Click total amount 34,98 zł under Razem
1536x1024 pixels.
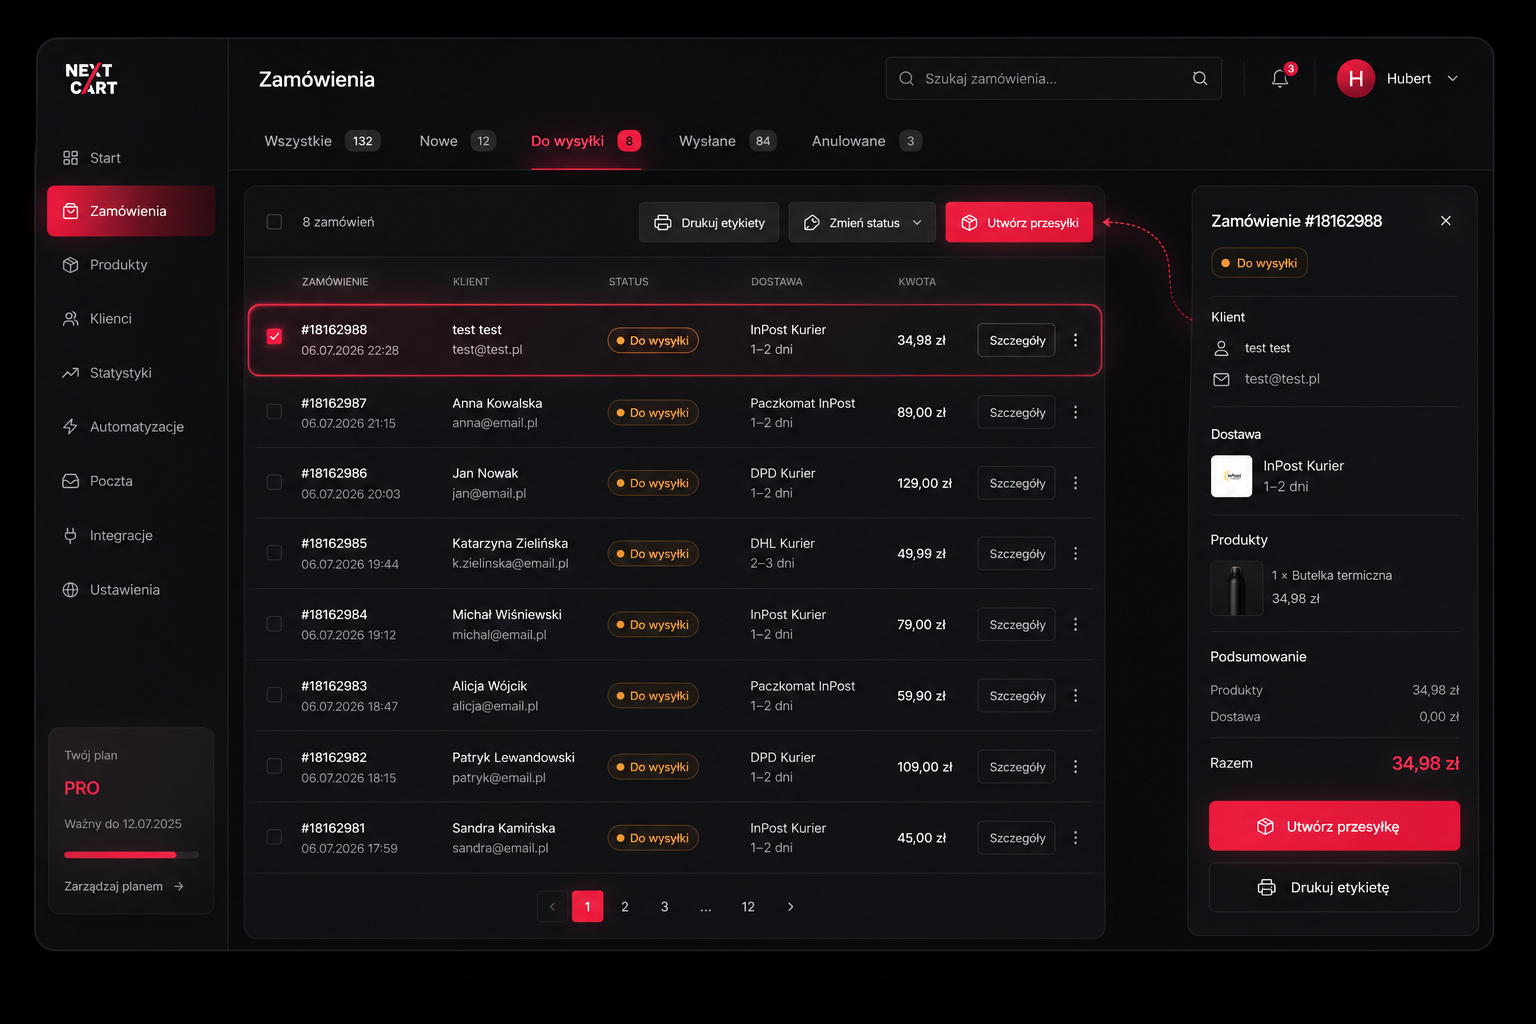pyautogui.click(x=1425, y=763)
